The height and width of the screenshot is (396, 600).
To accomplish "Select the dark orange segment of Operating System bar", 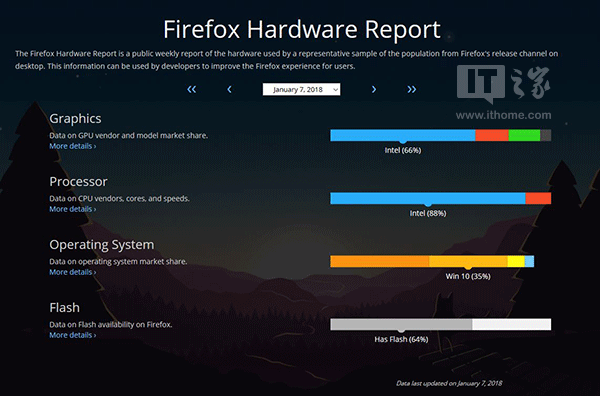I will pyautogui.click(x=380, y=261).
